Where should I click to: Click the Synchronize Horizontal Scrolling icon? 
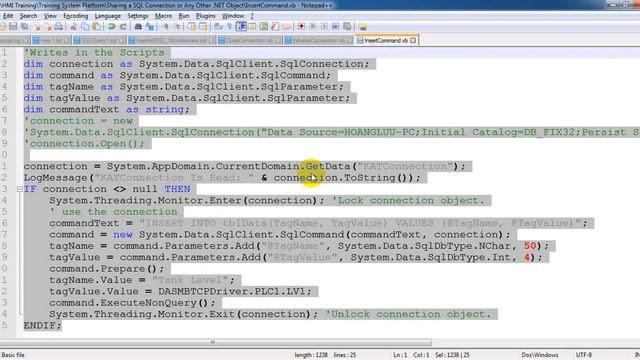coord(203,27)
